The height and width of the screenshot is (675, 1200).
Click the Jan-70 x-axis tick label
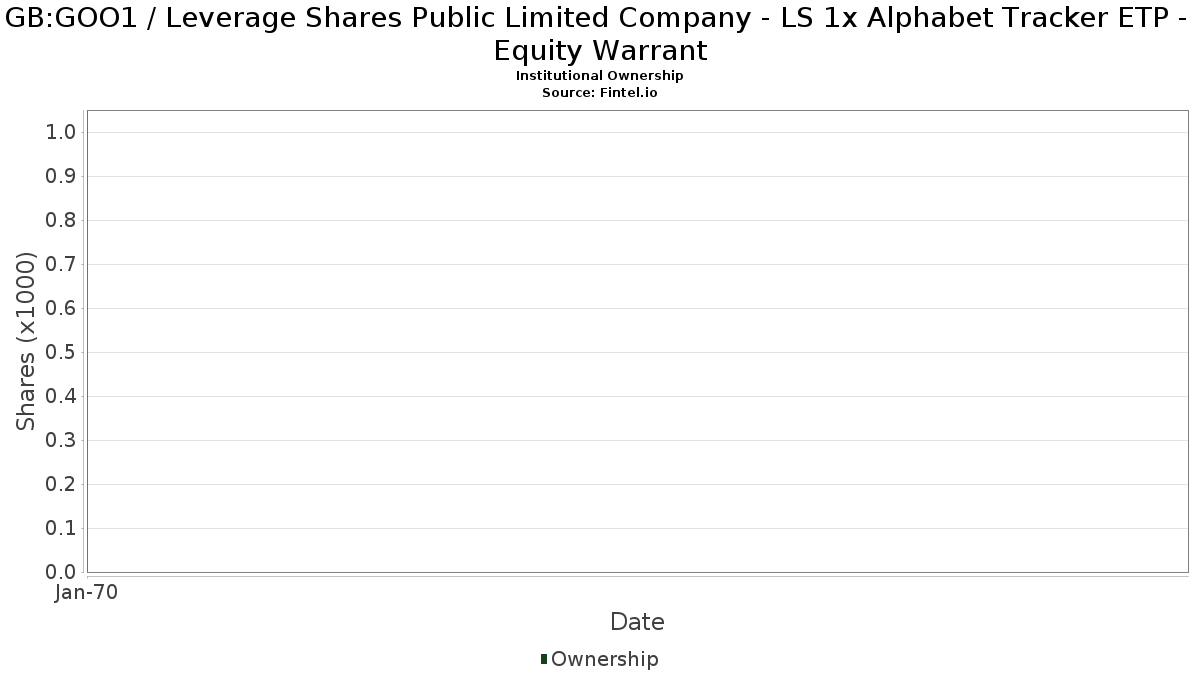point(87,593)
